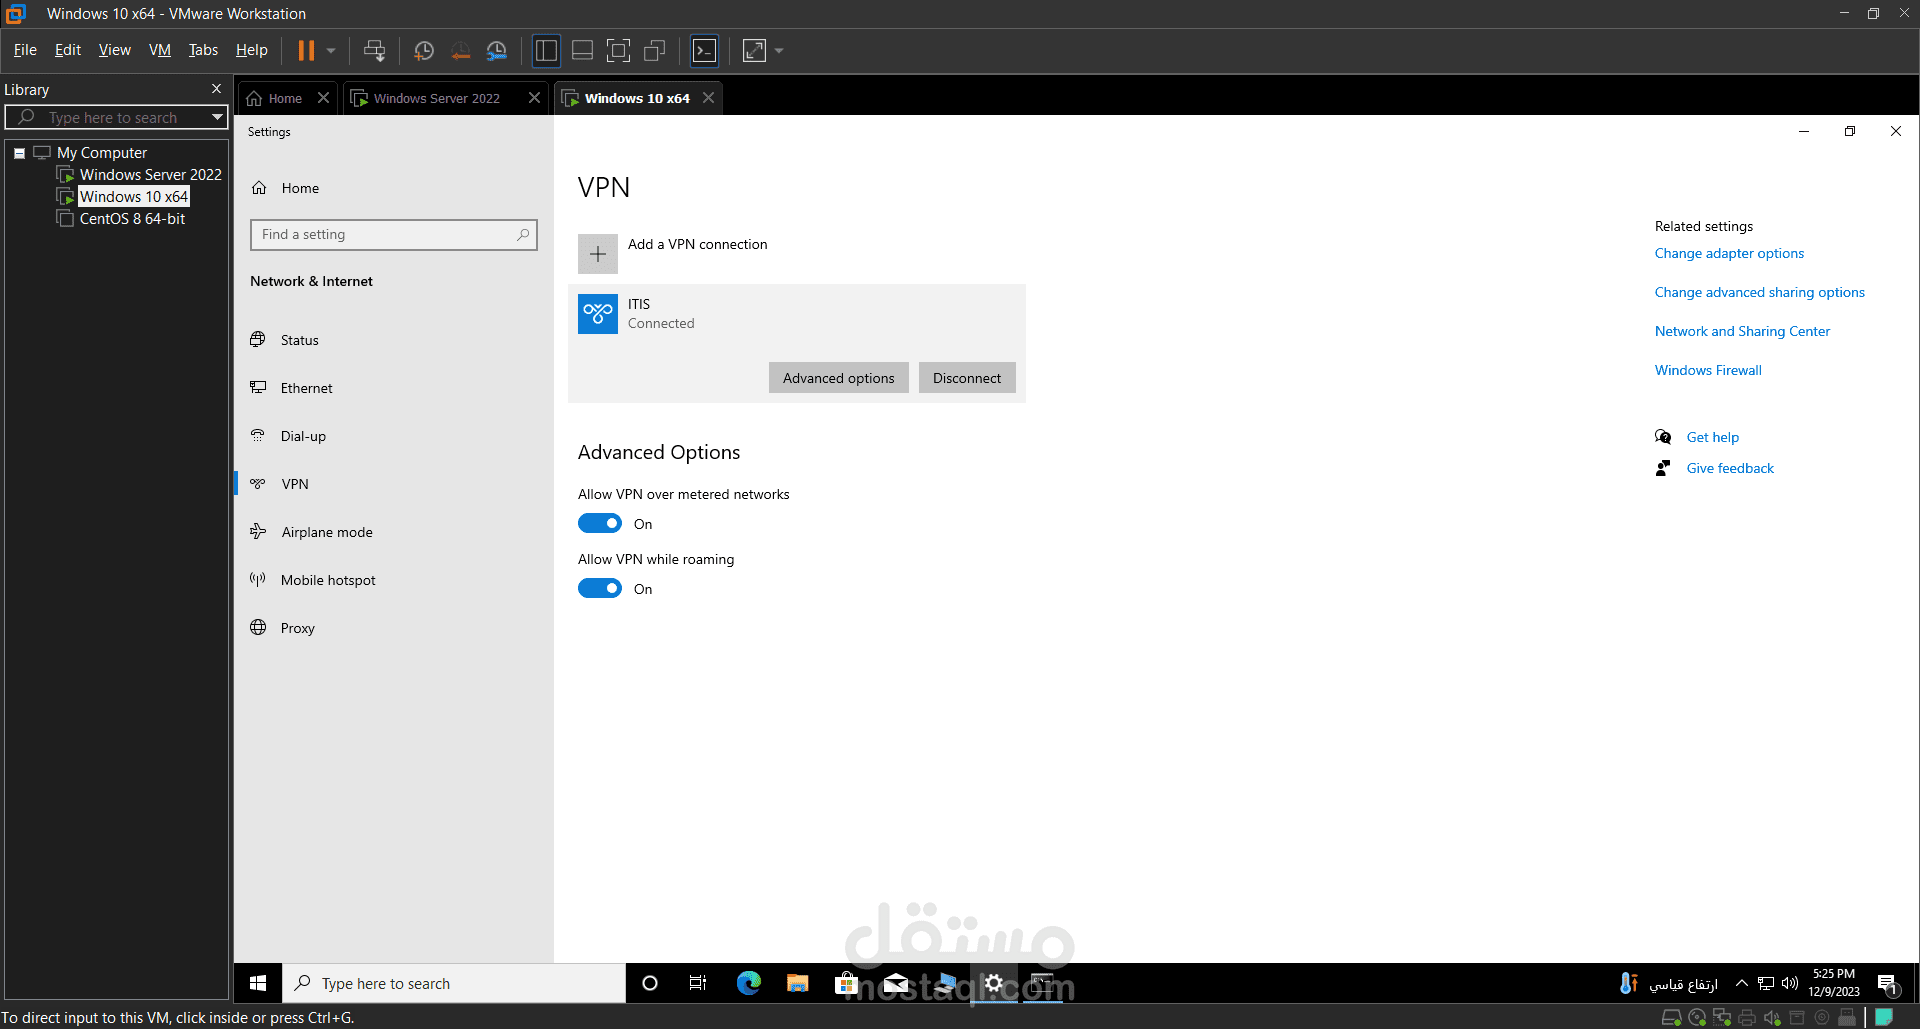Click the Get help link
The height and width of the screenshot is (1029, 1920).
(x=1713, y=438)
